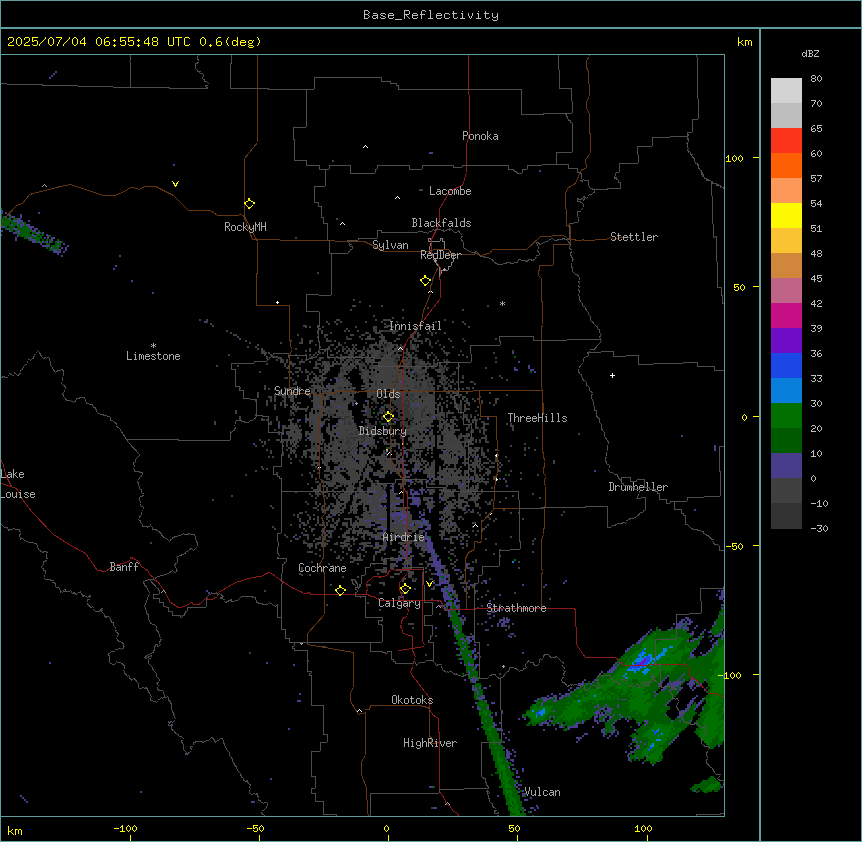Click the green radar streak near the northwest map edge
The image size is (862, 842).
[x=33, y=234]
